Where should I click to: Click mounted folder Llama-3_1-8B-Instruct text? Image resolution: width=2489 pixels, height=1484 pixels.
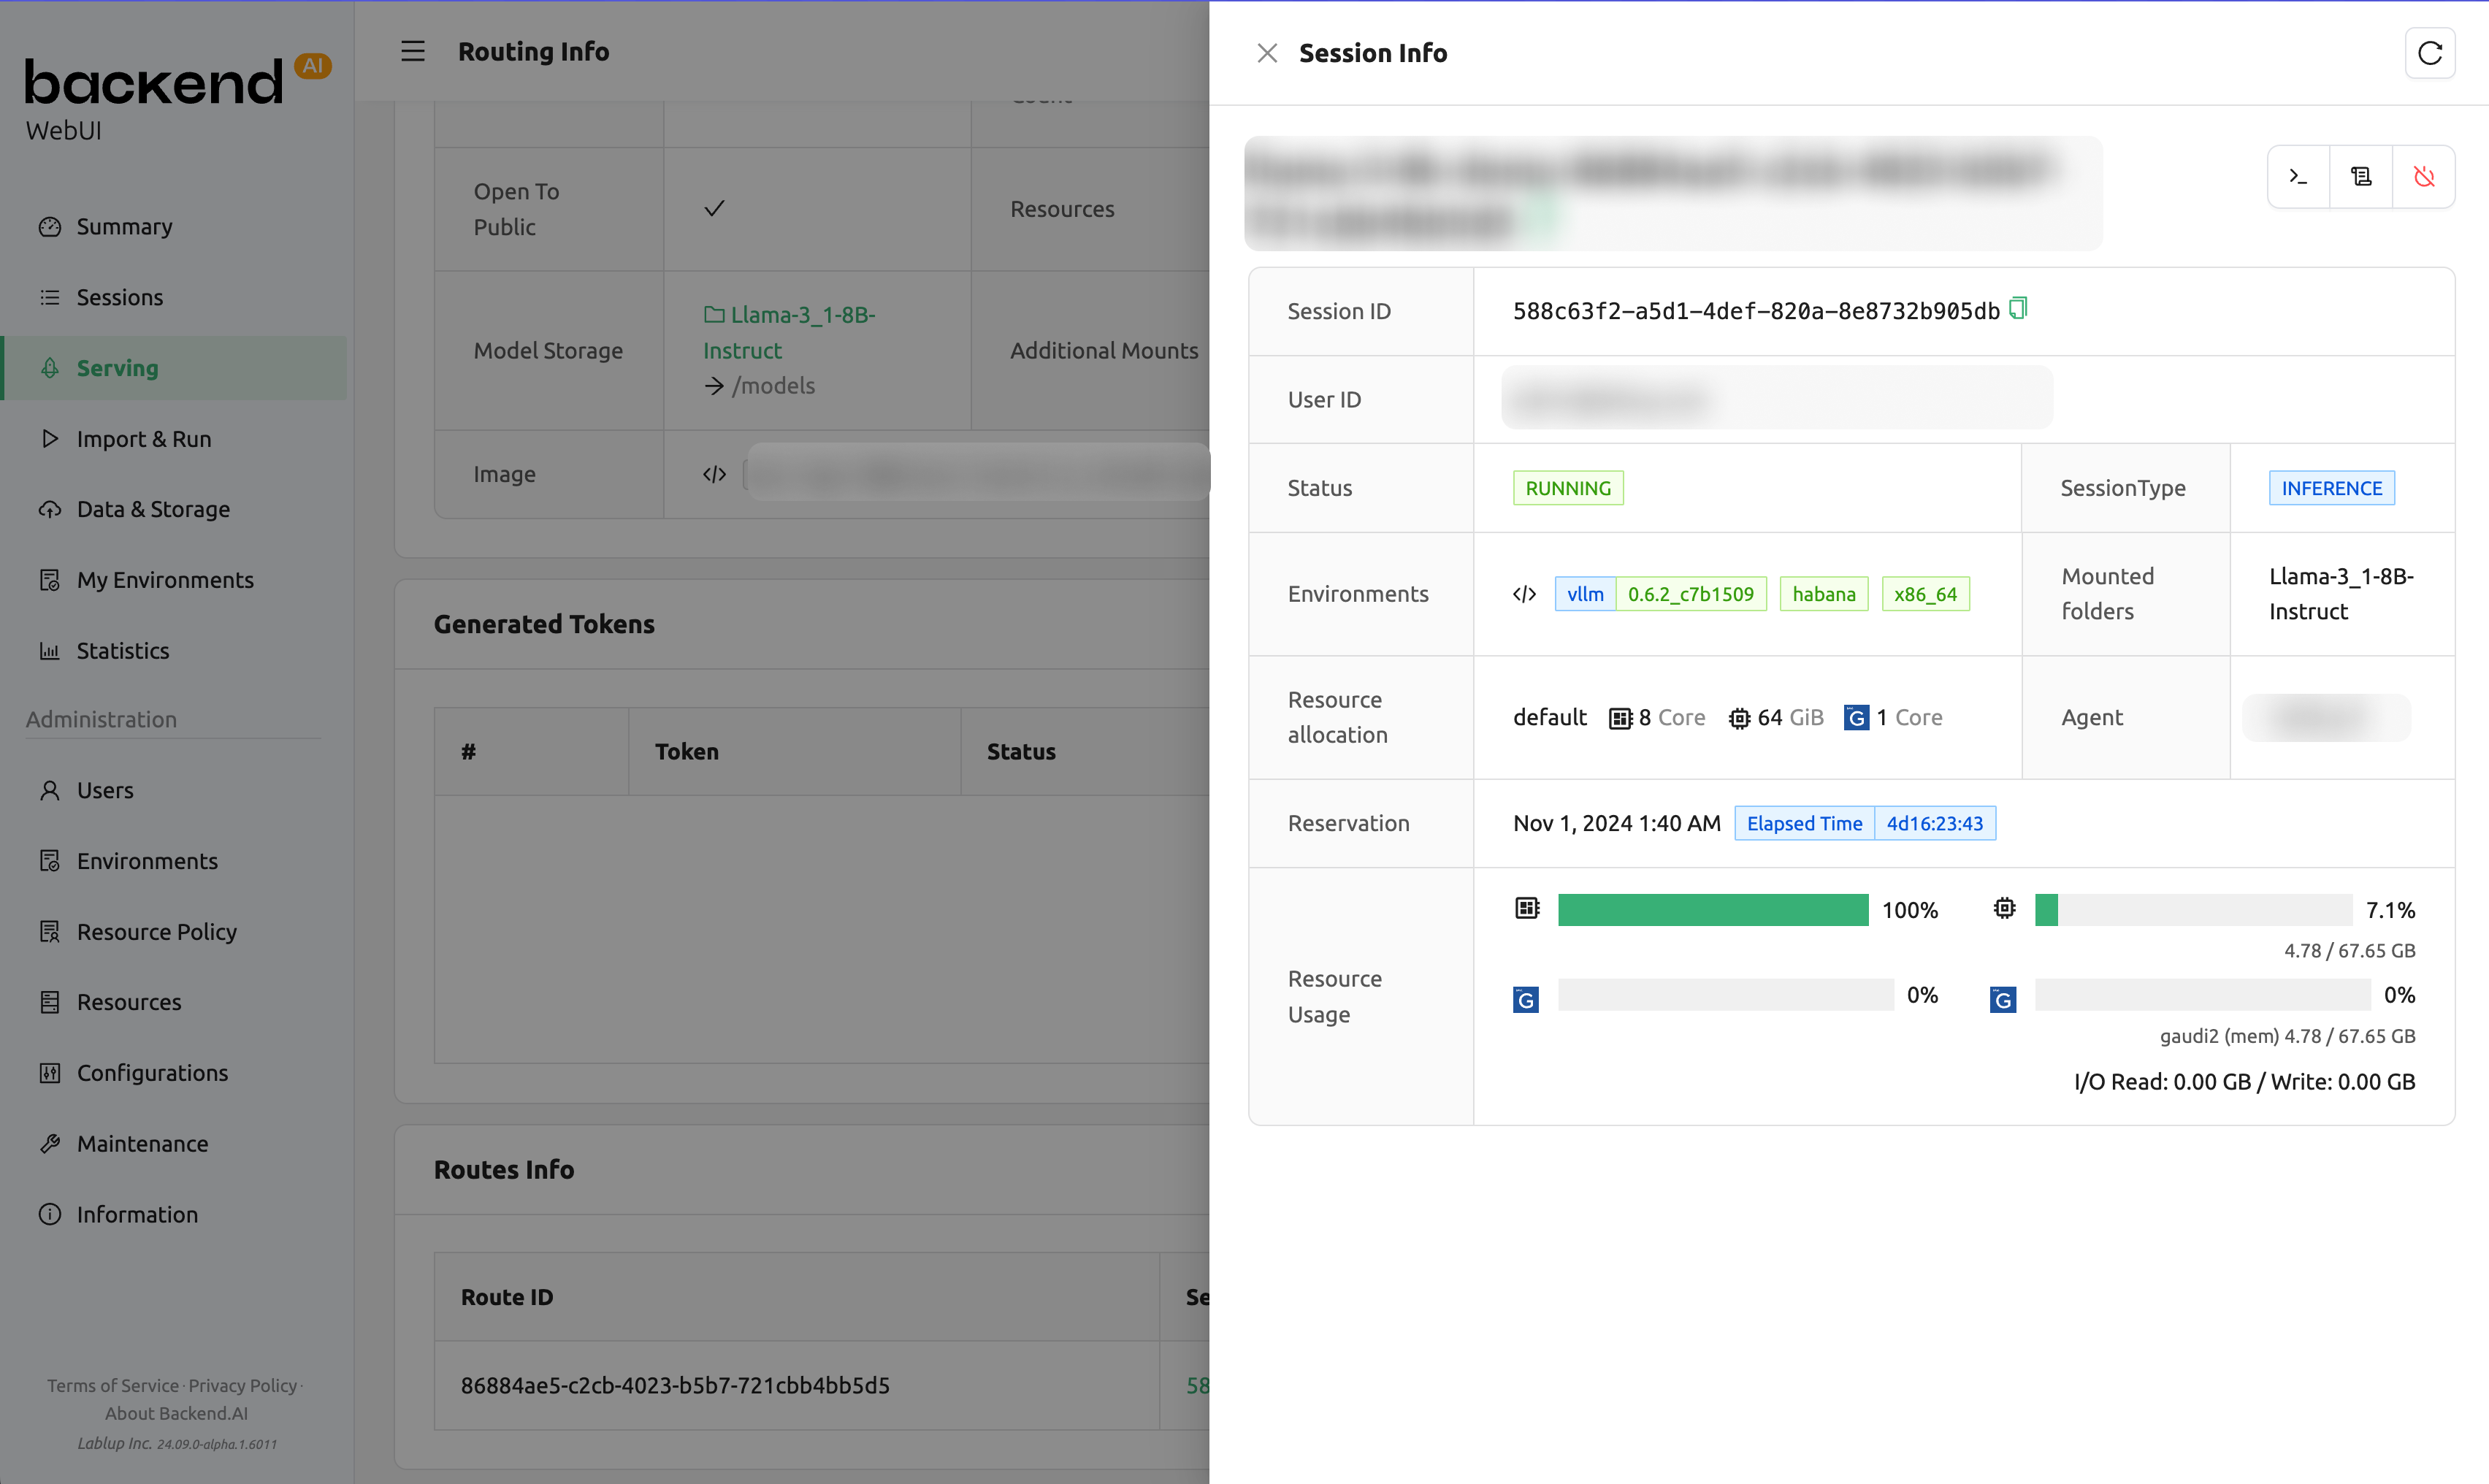2341,594
